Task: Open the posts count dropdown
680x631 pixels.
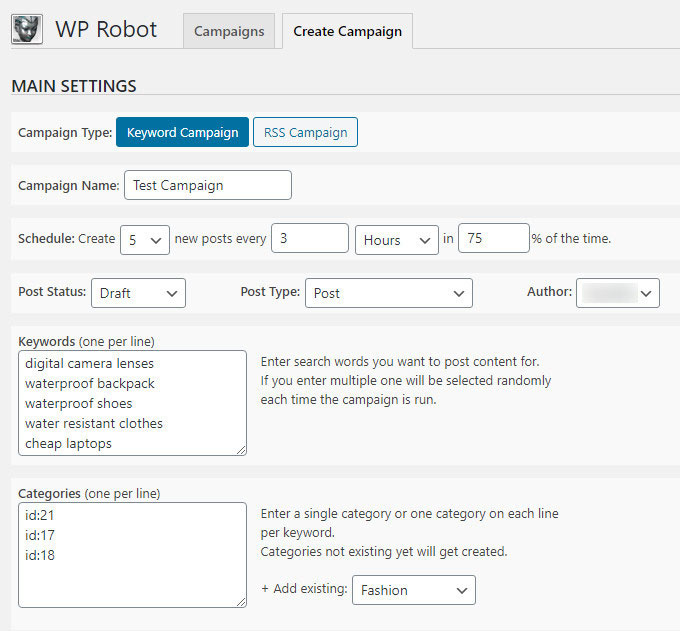Action: click(144, 239)
